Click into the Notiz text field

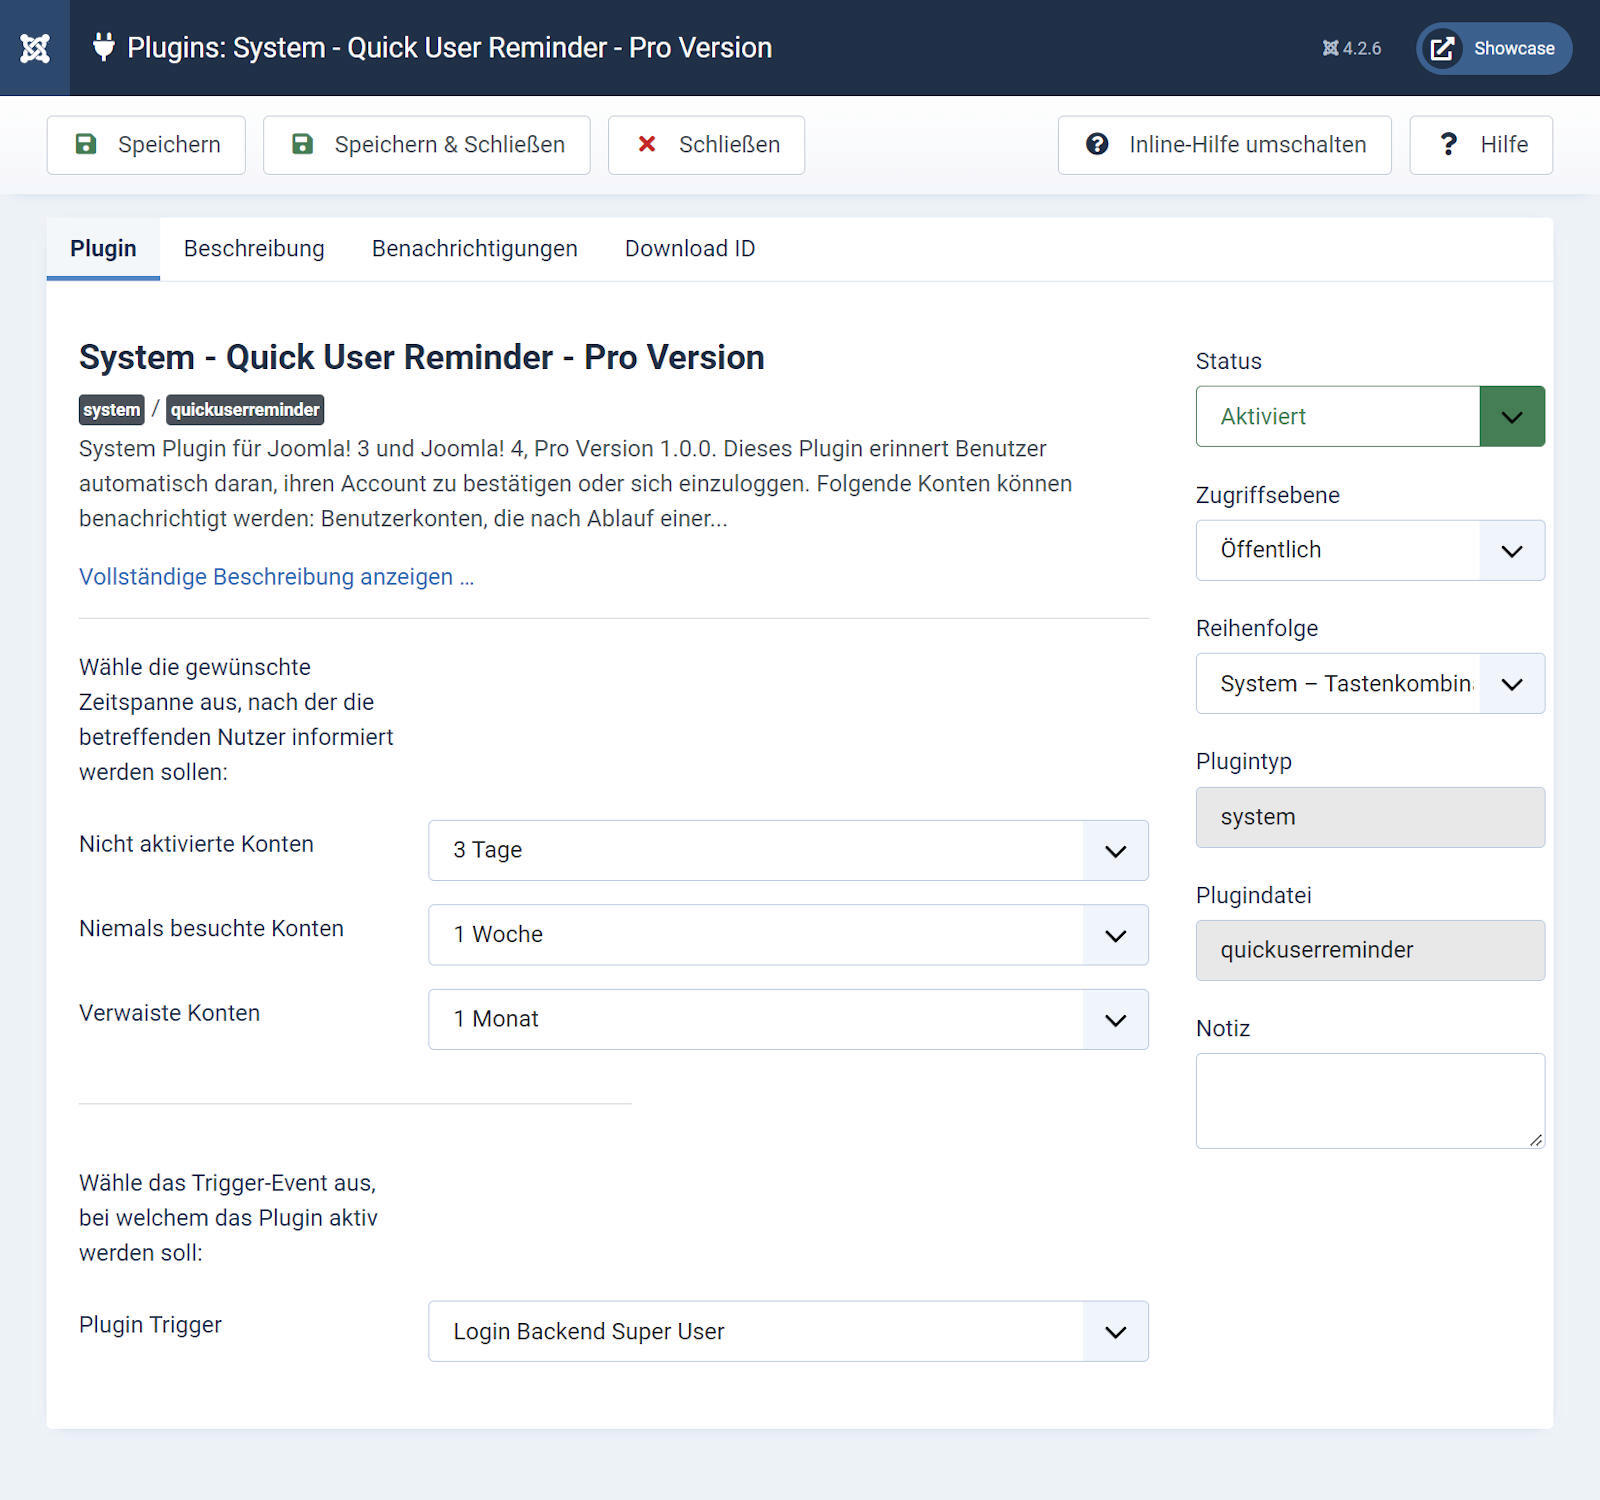[1369, 1099]
